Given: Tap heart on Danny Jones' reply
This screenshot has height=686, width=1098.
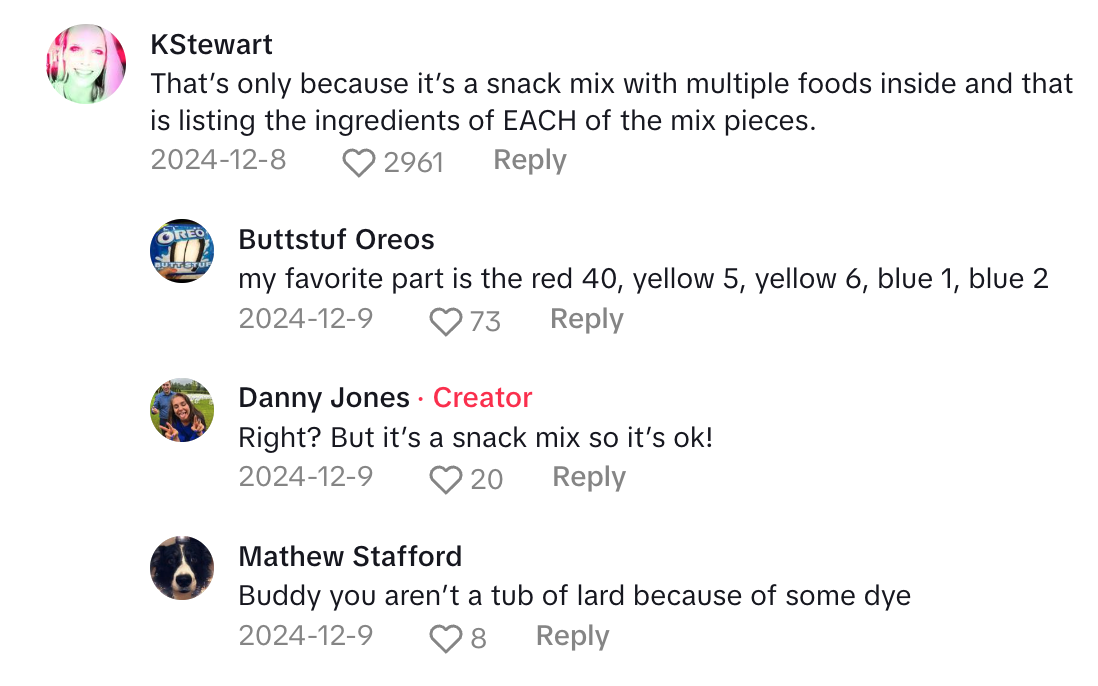Looking at the screenshot, I should click(444, 480).
